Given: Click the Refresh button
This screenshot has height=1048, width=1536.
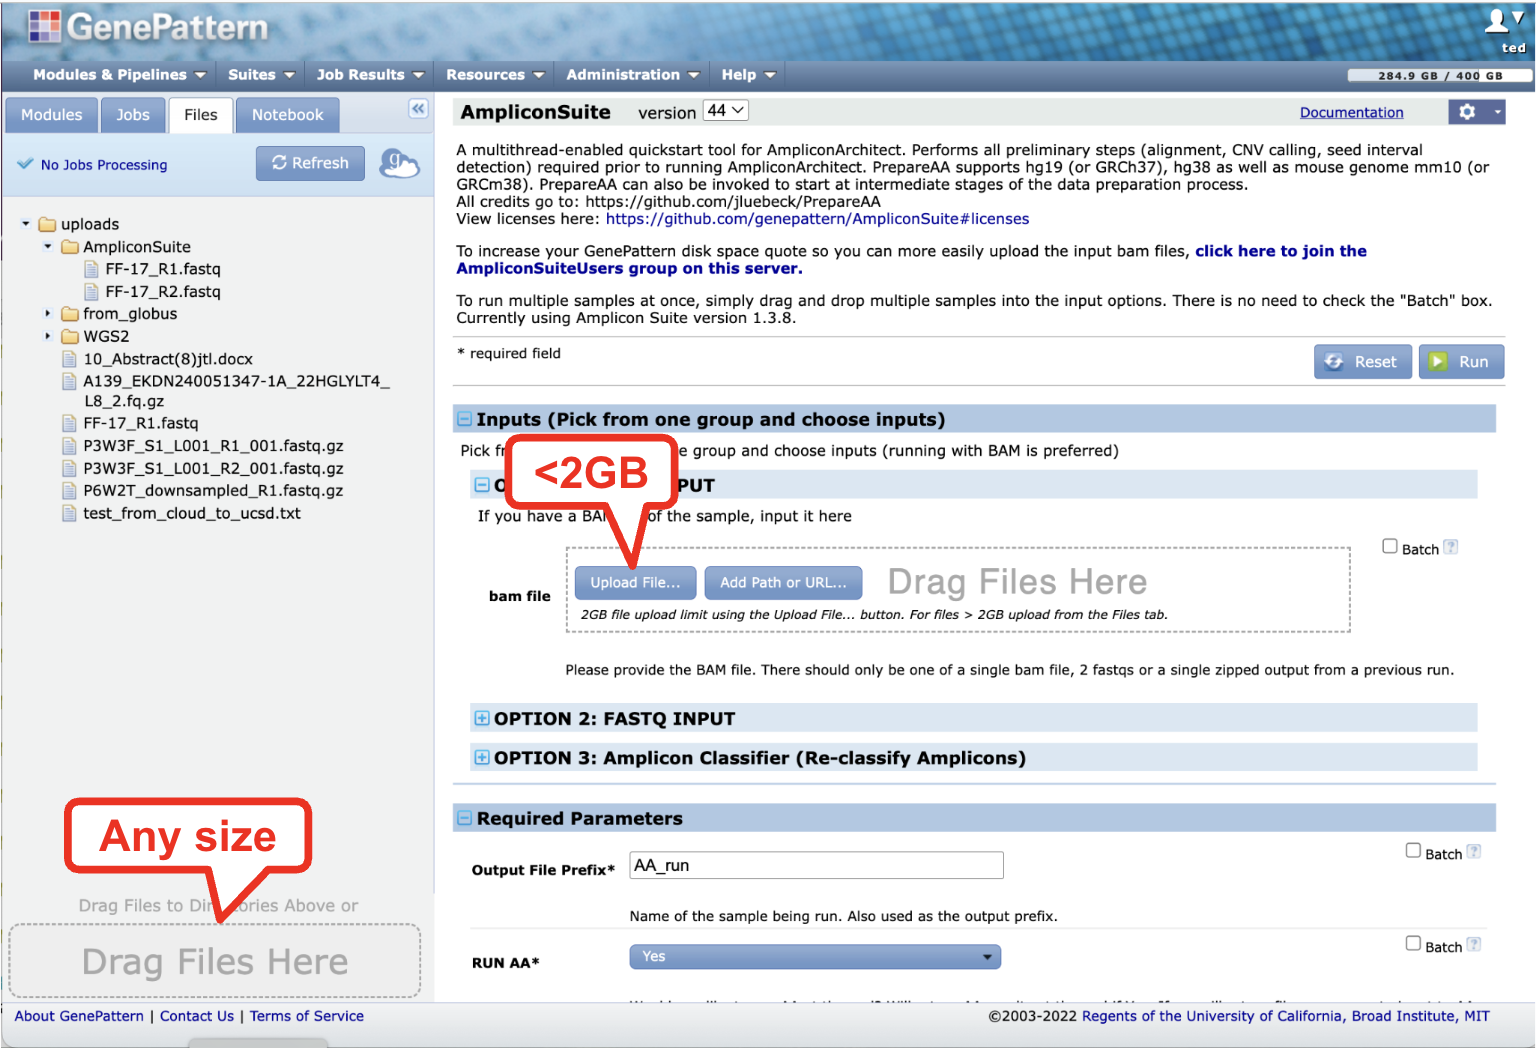Looking at the screenshot, I should click(x=310, y=163).
